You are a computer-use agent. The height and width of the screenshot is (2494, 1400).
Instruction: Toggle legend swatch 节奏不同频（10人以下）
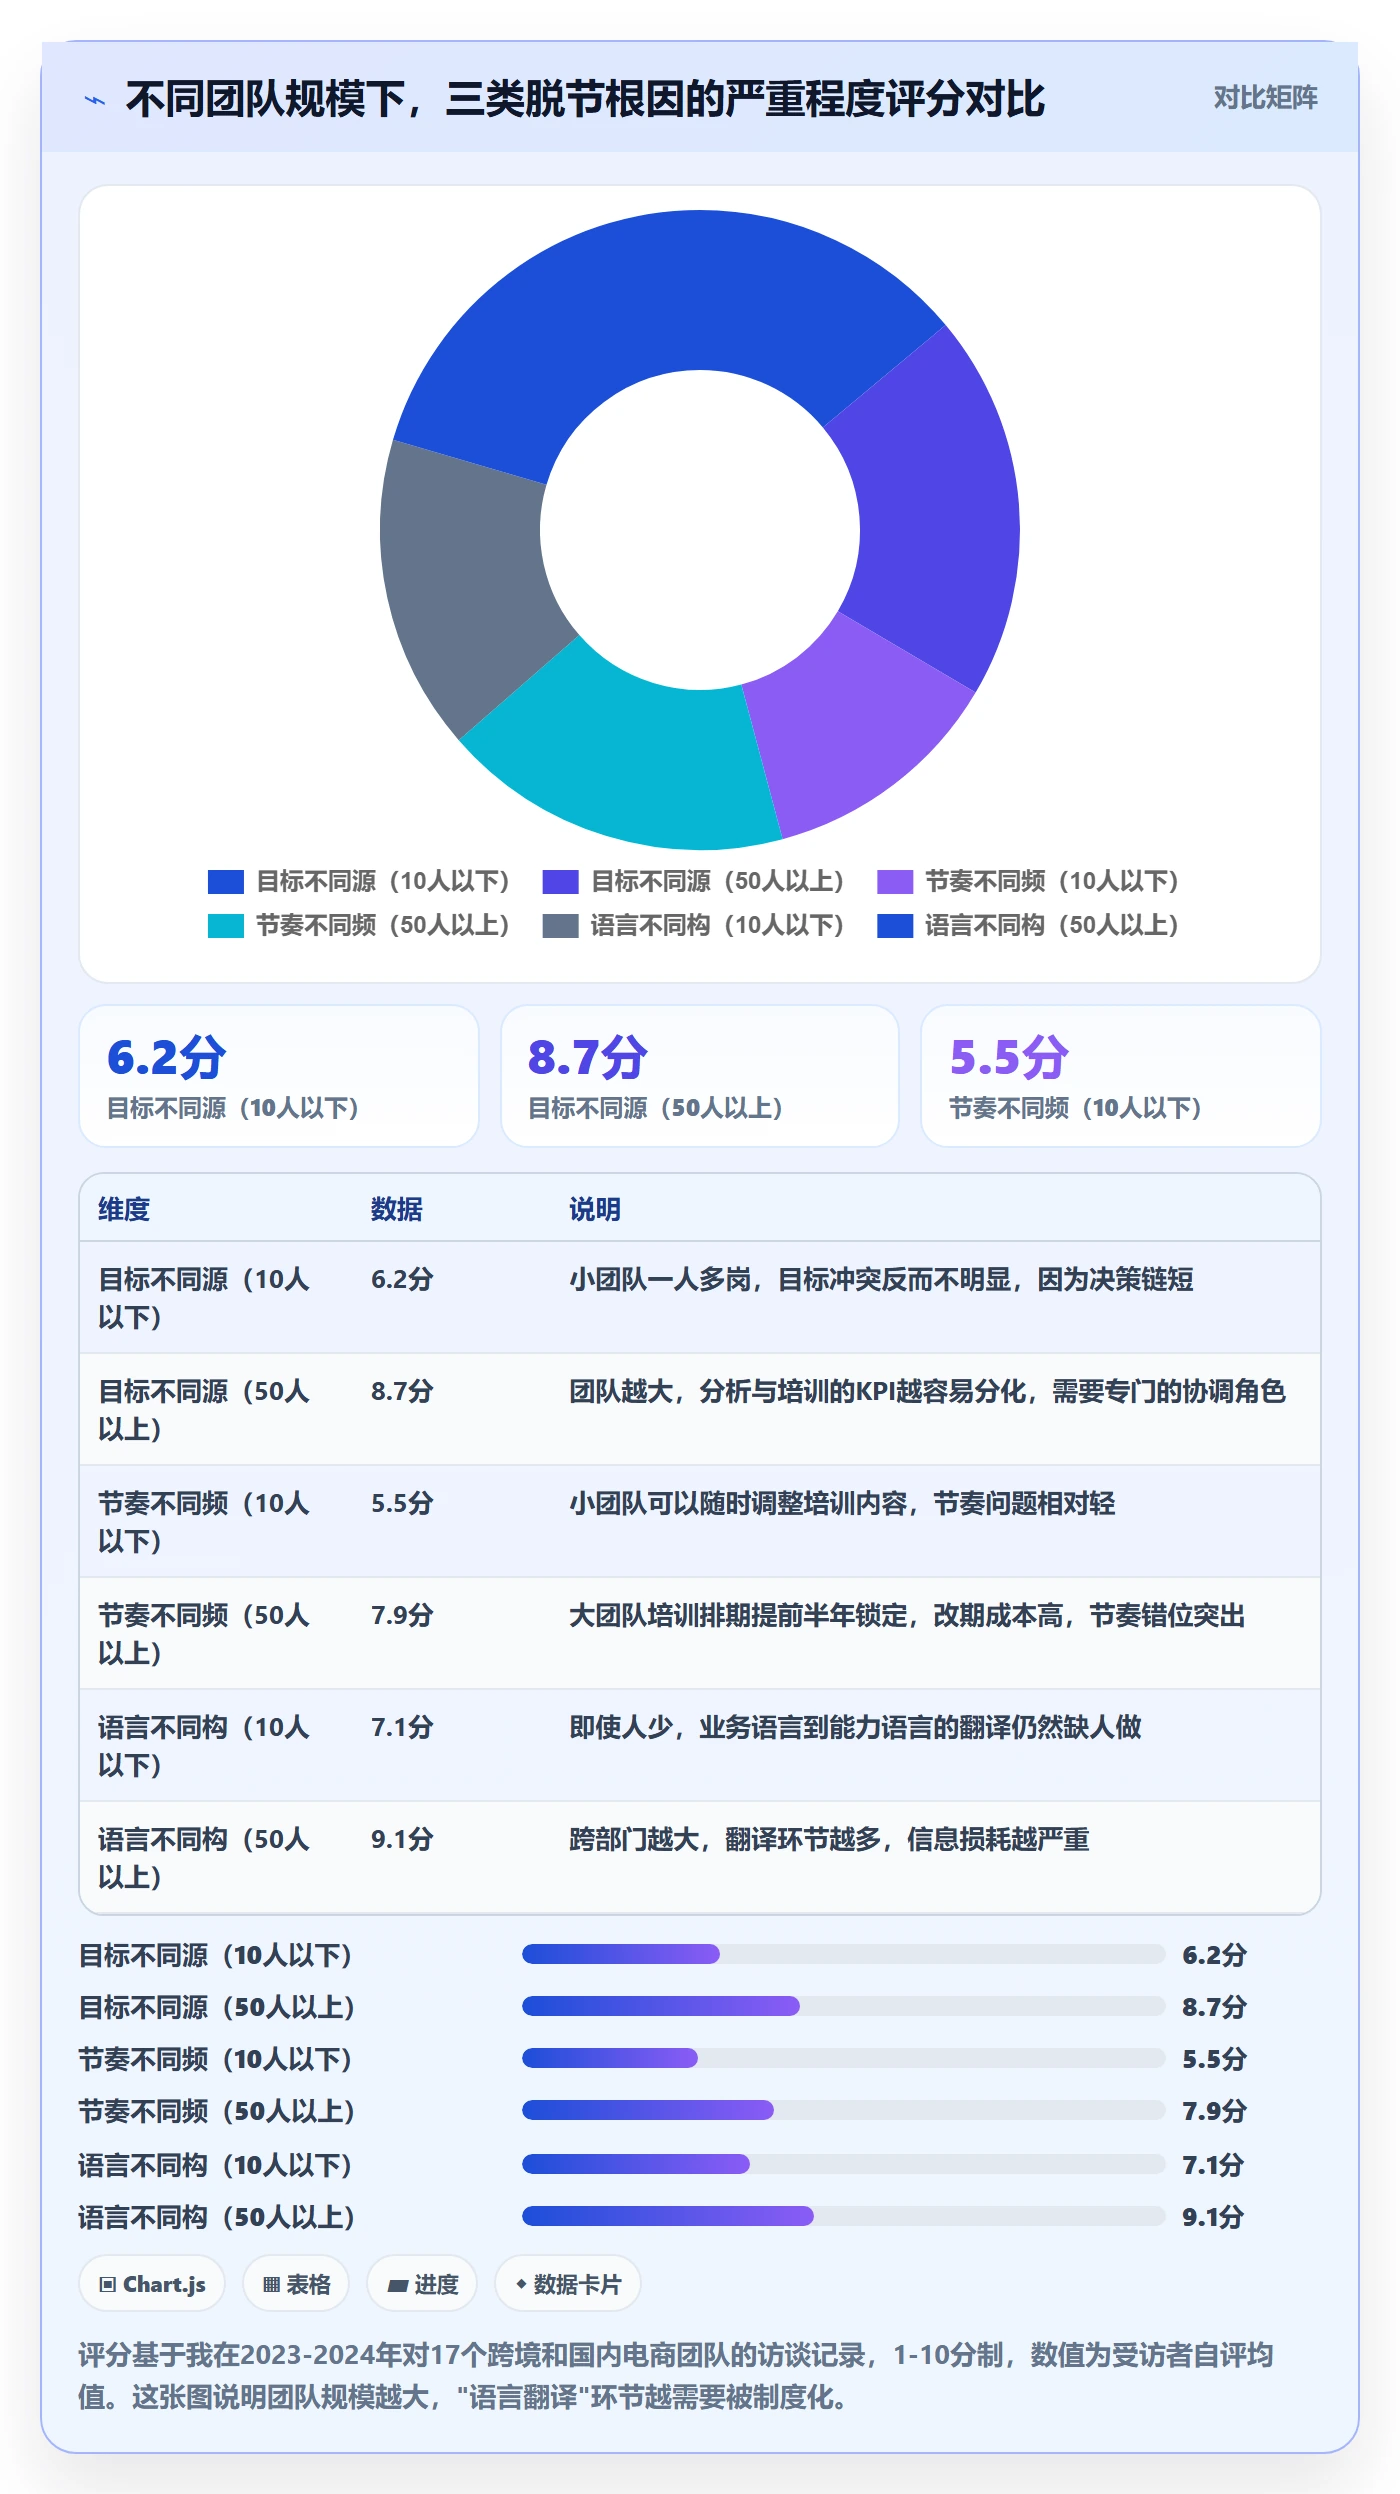pyautogui.click(x=895, y=882)
